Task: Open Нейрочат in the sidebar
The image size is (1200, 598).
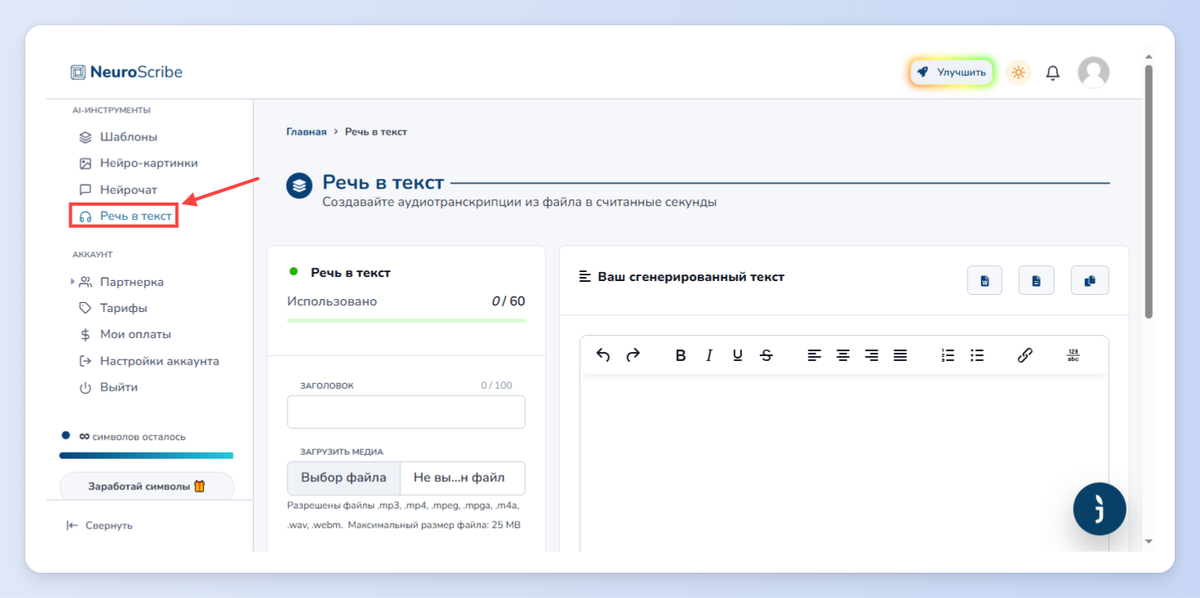Action: coord(118,189)
